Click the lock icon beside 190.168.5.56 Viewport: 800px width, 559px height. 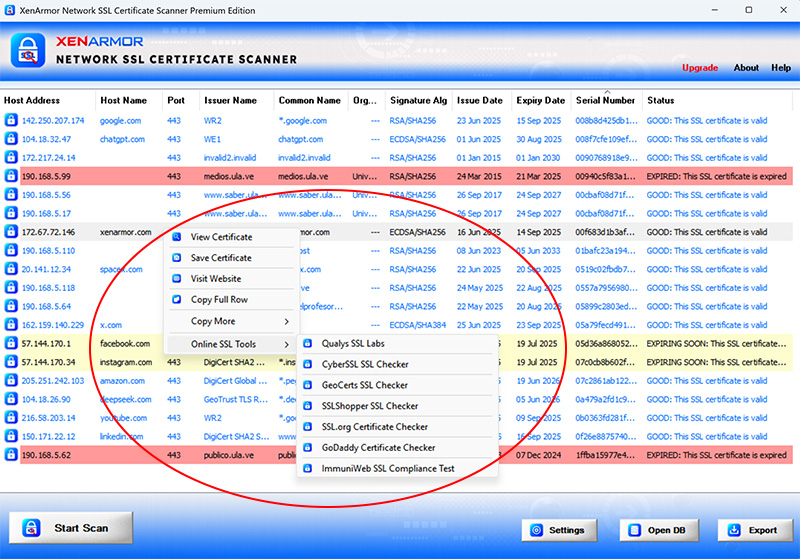tap(11, 195)
